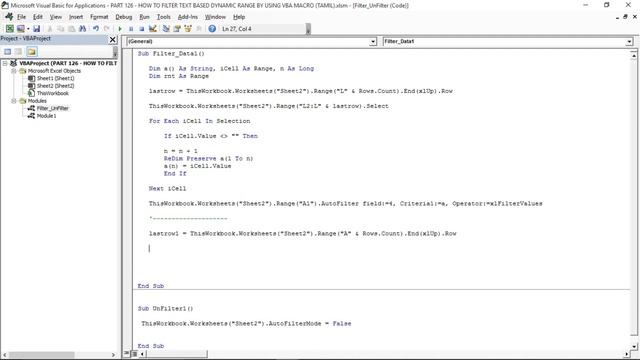Open the Properties Window toolbar icon
Screen dimensions: 640x360
177,29
